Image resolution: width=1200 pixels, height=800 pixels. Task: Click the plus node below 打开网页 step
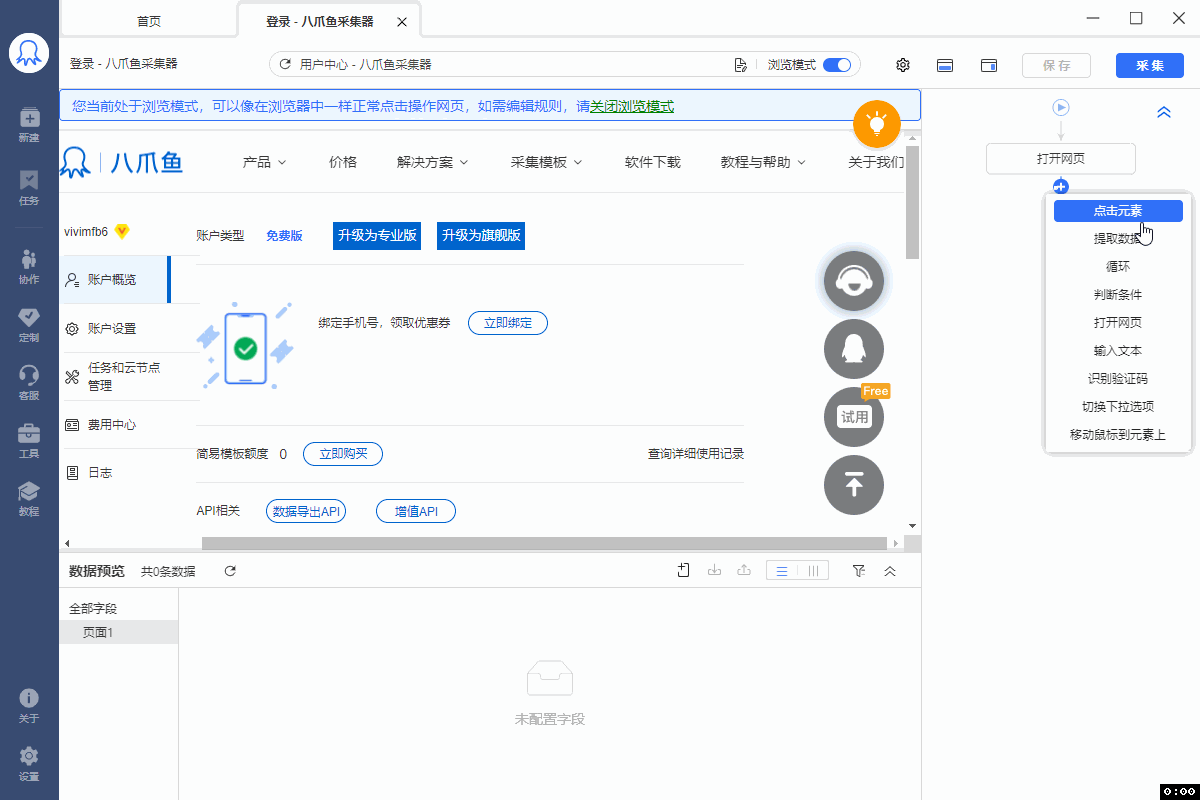(1061, 186)
